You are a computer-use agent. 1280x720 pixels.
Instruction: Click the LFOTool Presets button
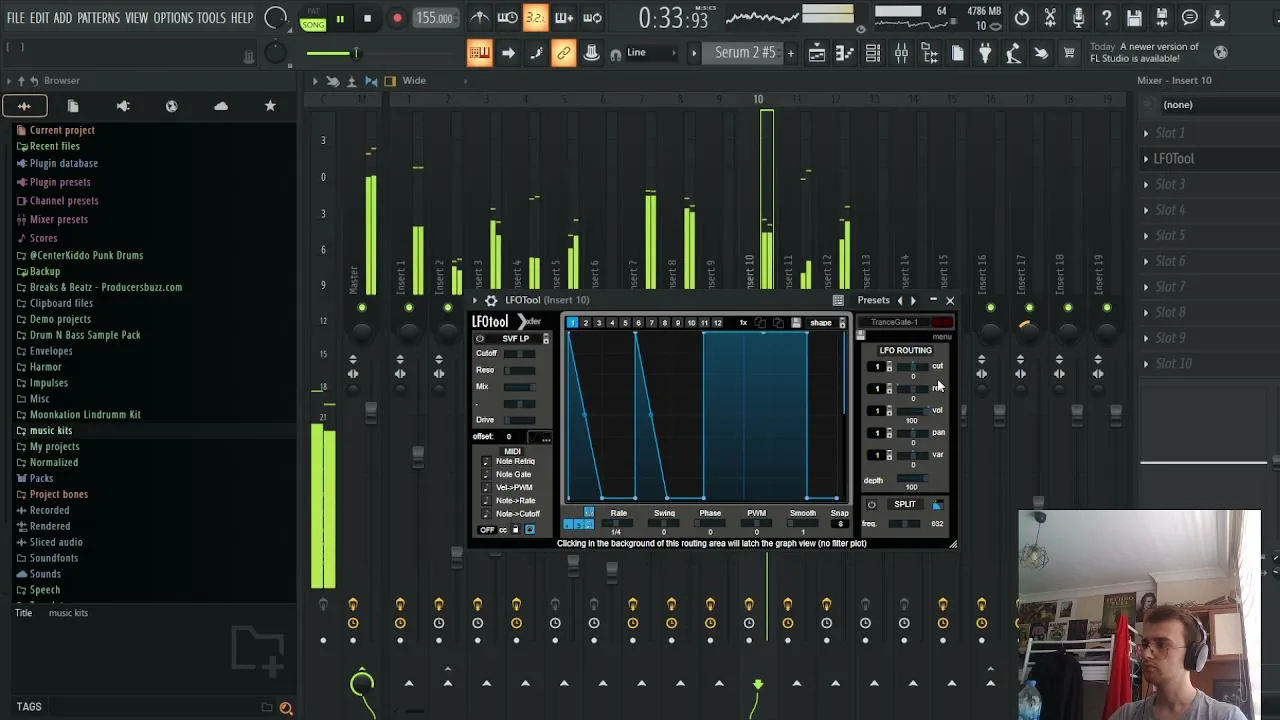click(x=873, y=300)
